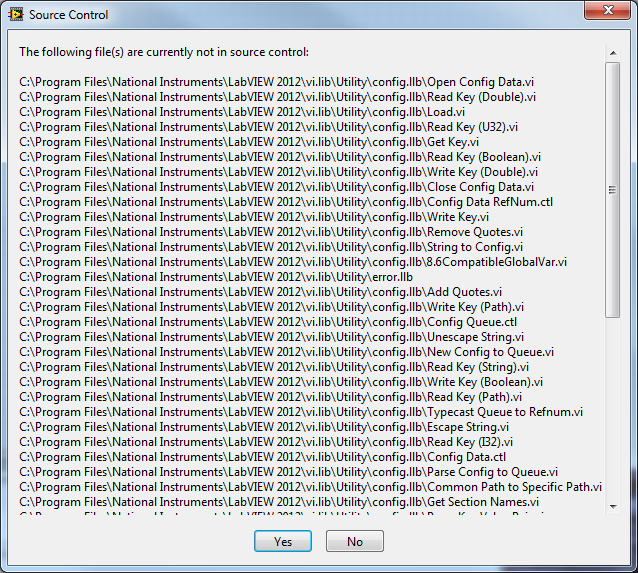This screenshot has height=573, width=638.
Task: Select the Unescape String.vi line
Action: (x=271, y=337)
